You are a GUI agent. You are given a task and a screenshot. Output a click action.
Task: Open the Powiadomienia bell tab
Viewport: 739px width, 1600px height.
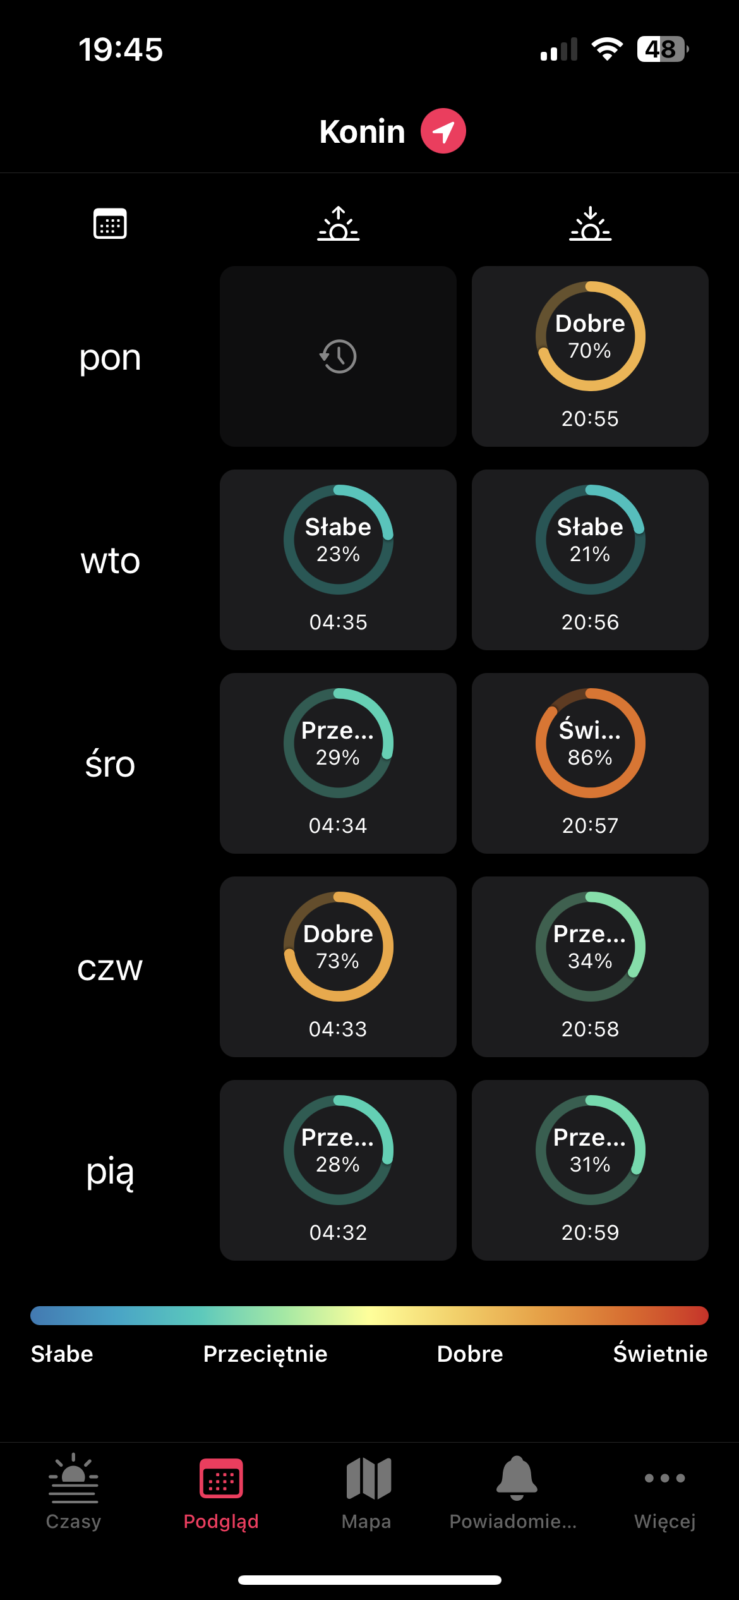tap(515, 1492)
